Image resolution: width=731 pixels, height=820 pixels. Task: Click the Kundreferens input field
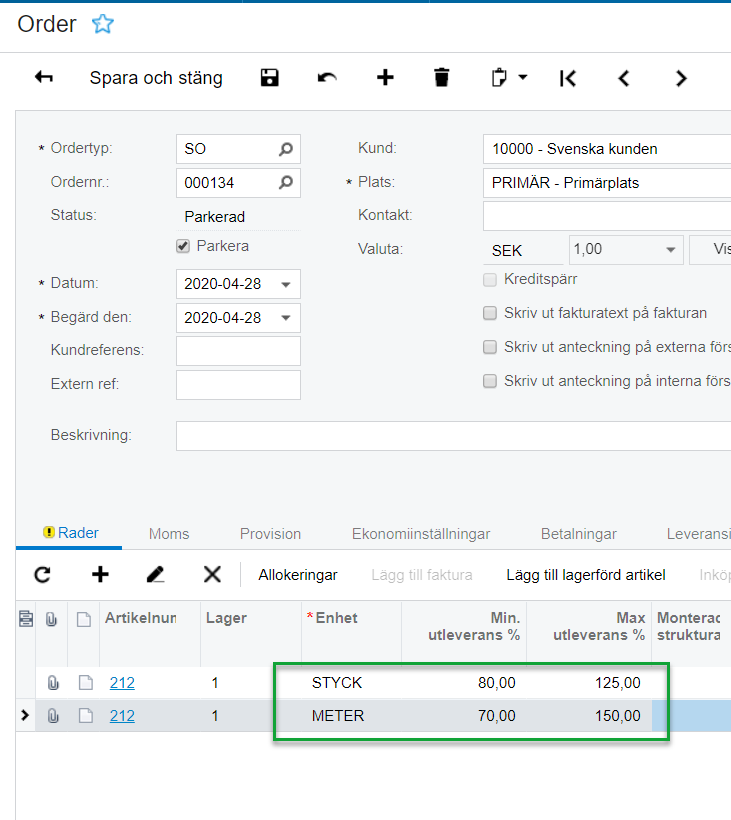pos(238,351)
